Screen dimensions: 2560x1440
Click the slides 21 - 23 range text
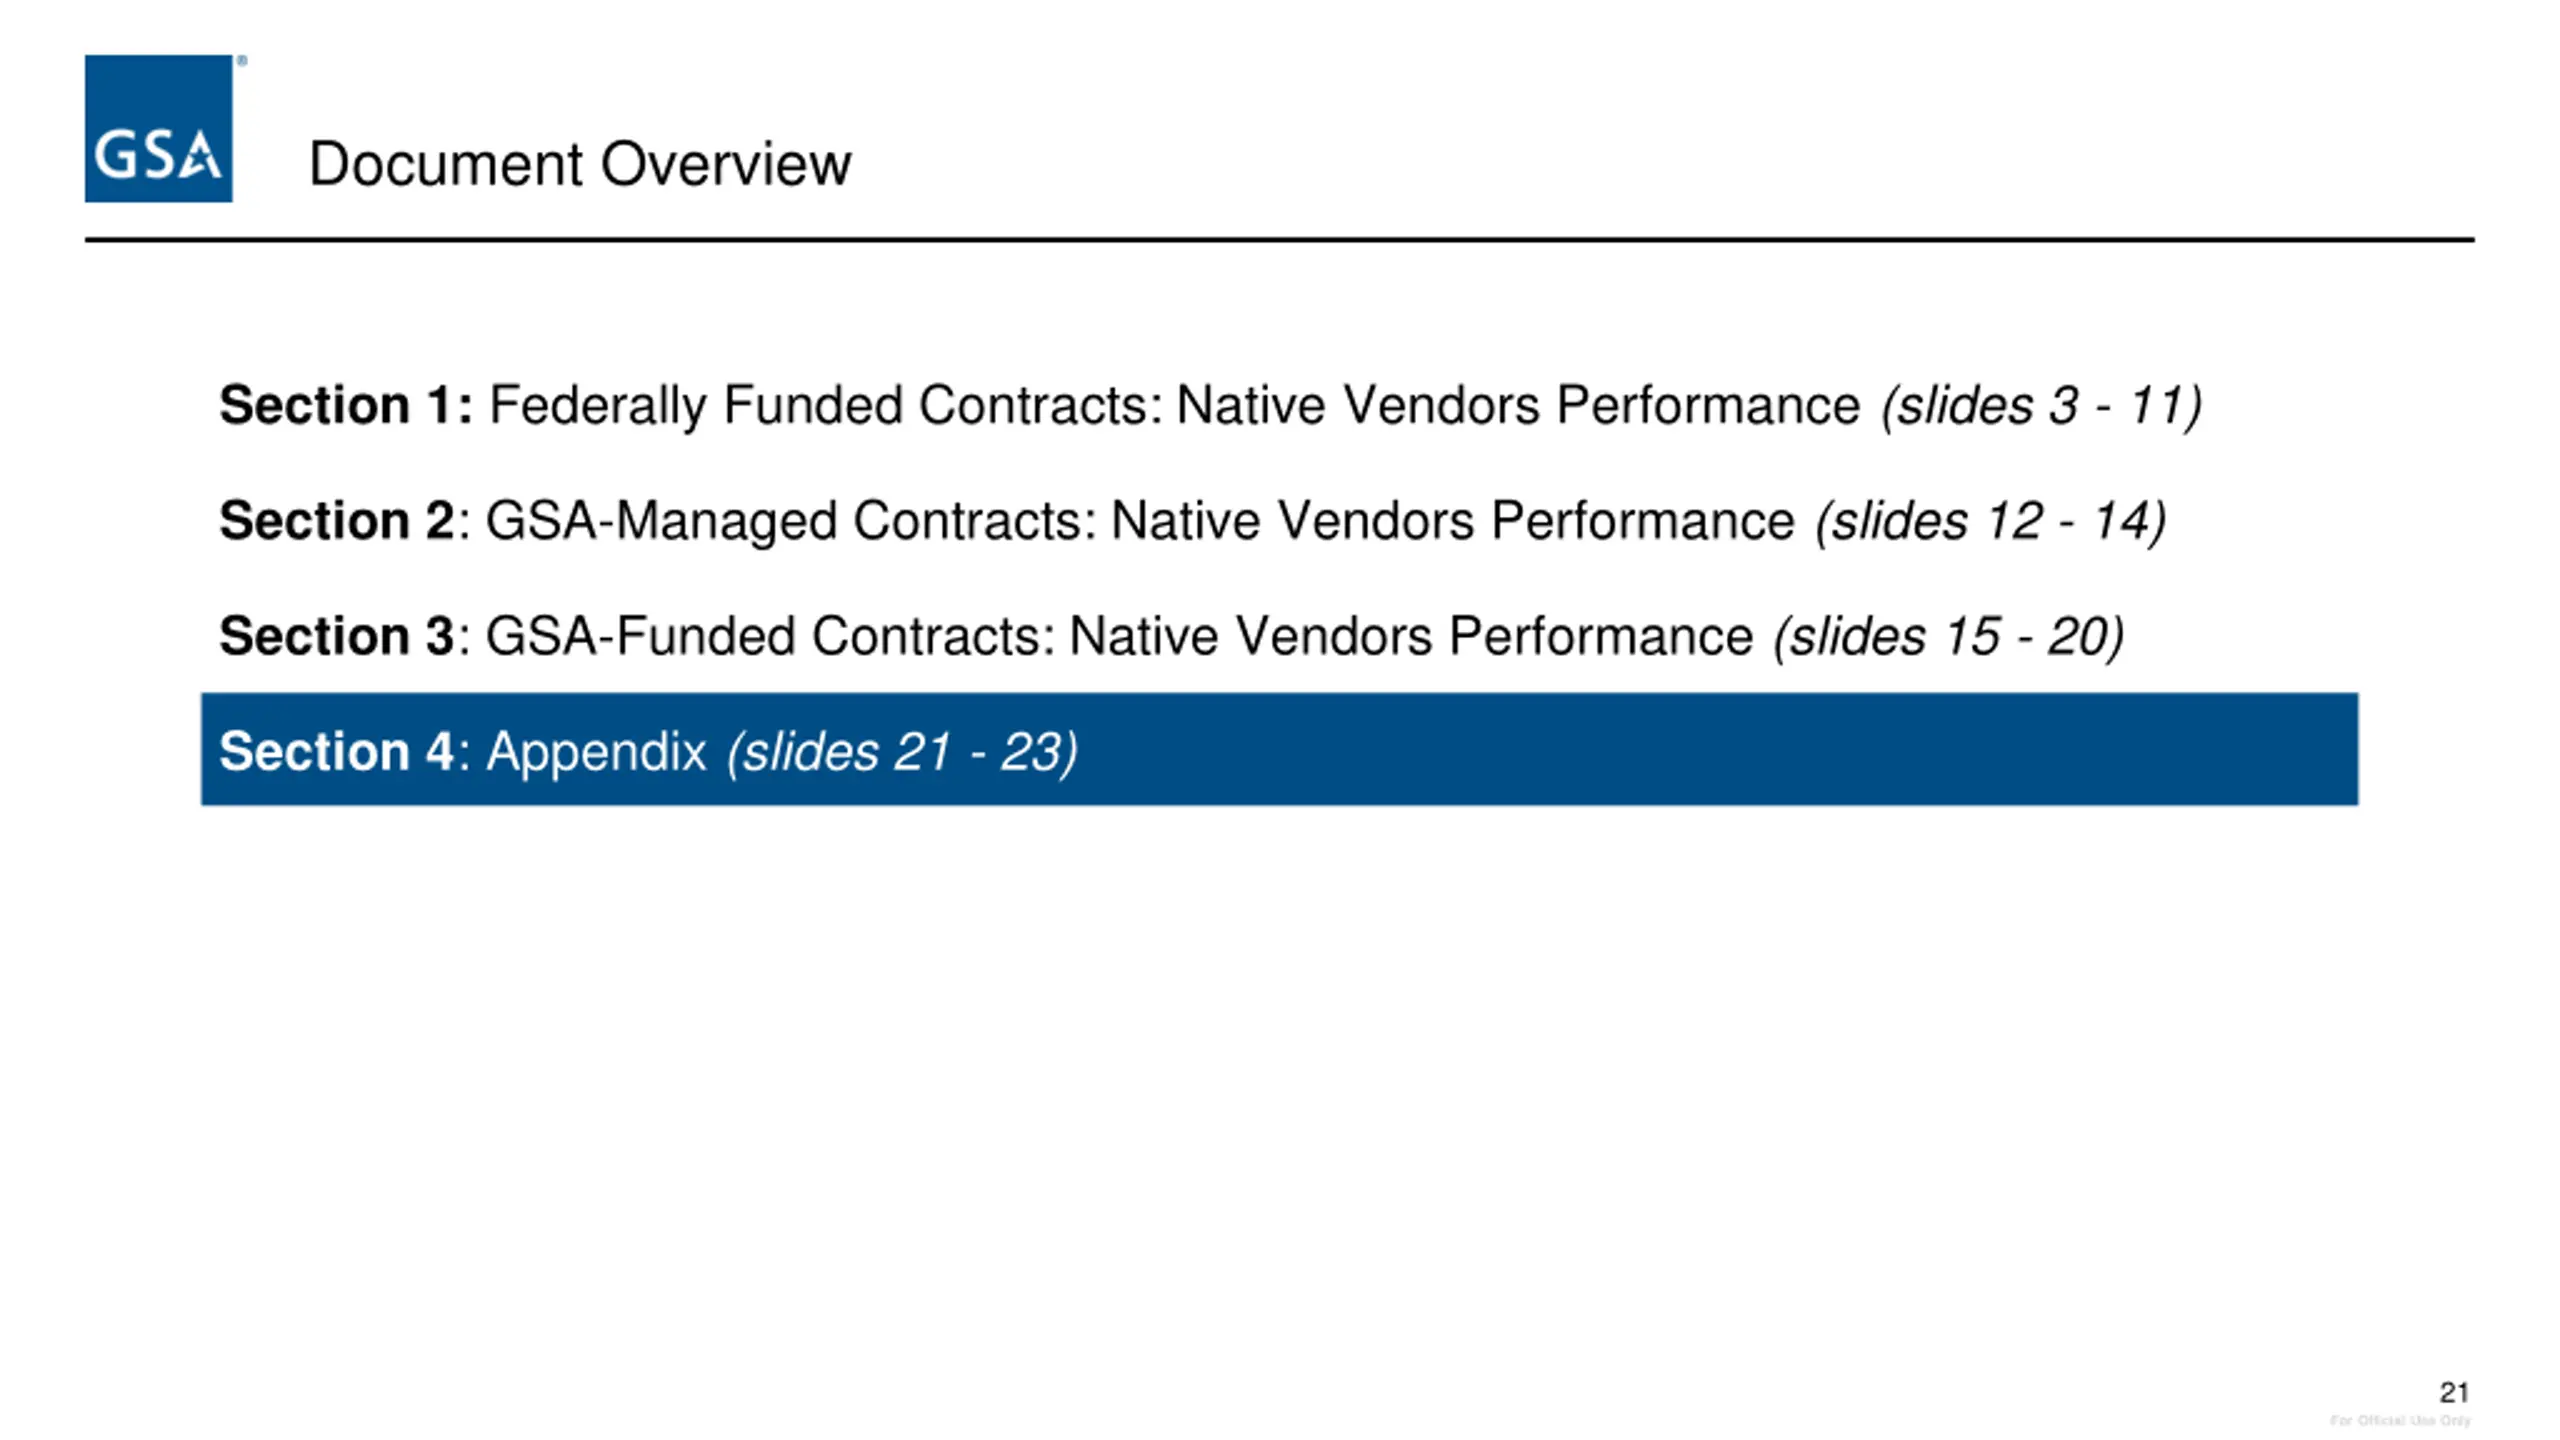[x=902, y=751]
